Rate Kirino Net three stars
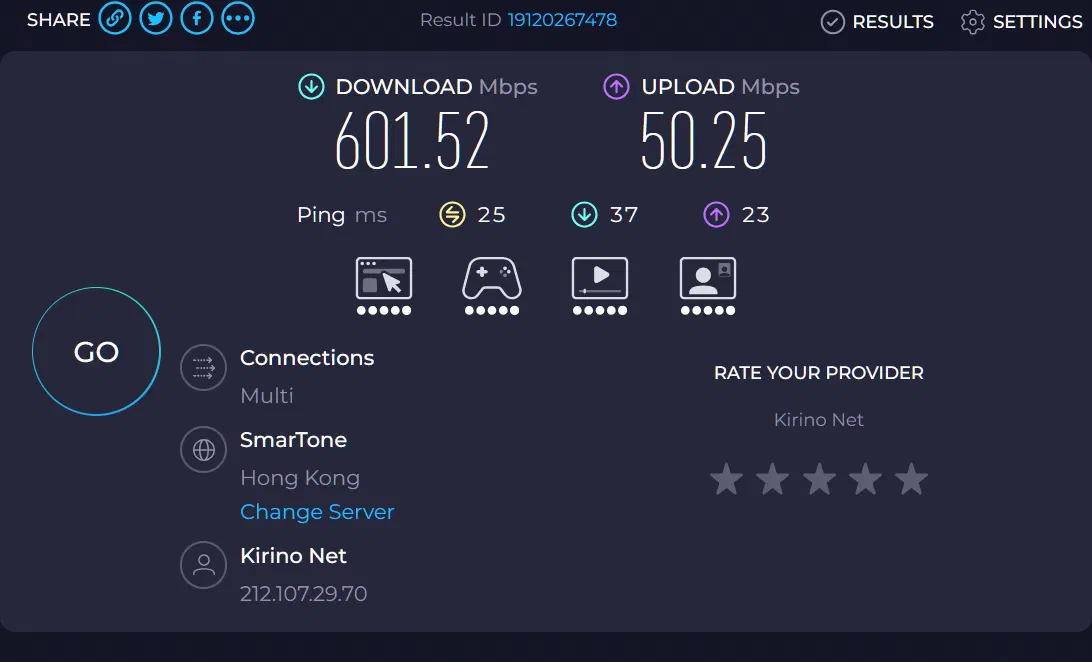The image size is (1092, 662). pos(819,480)
